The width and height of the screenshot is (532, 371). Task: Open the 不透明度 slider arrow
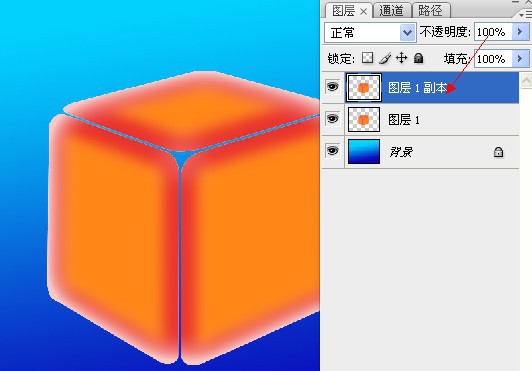coord(520,32)
